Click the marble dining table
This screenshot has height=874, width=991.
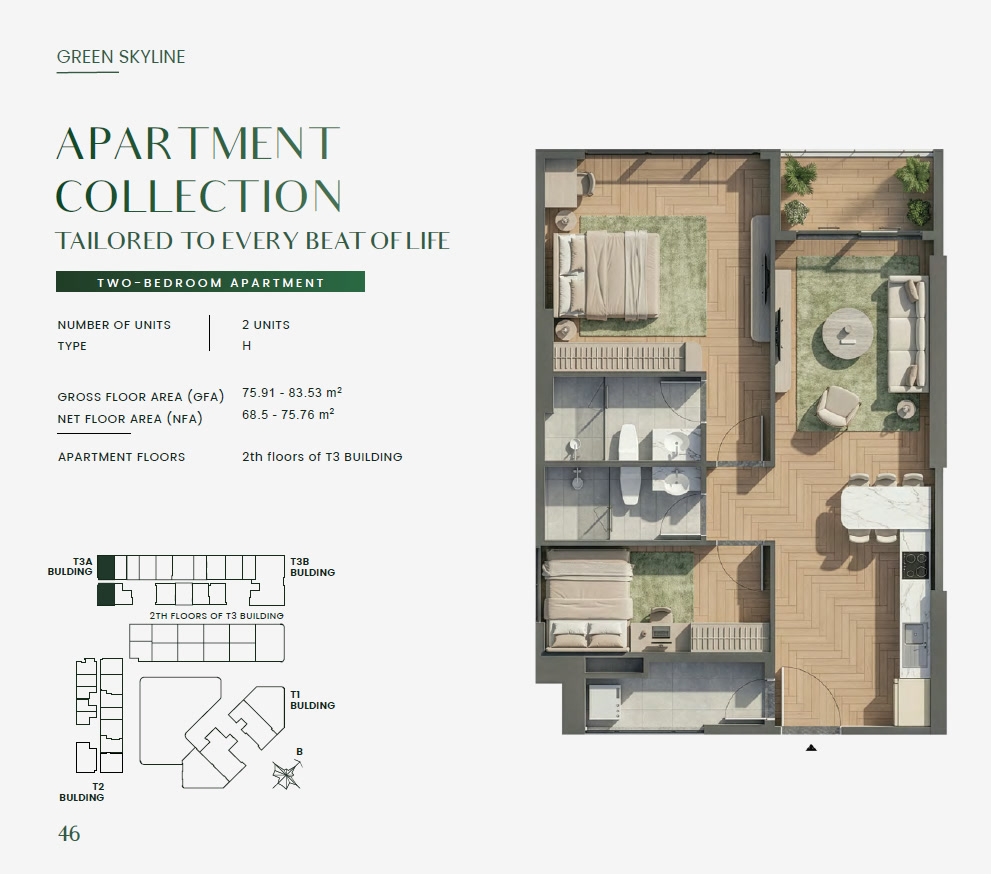[x=885, y=509]
